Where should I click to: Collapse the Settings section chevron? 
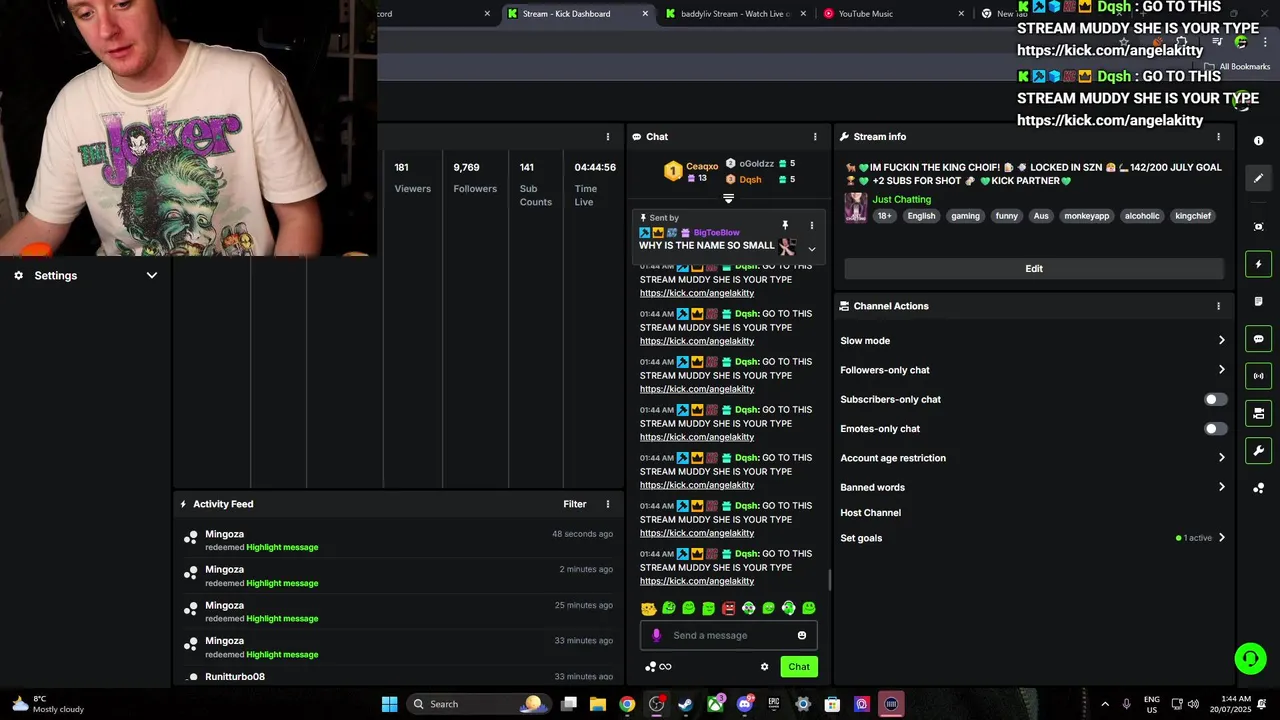click(x=152, y=275)
